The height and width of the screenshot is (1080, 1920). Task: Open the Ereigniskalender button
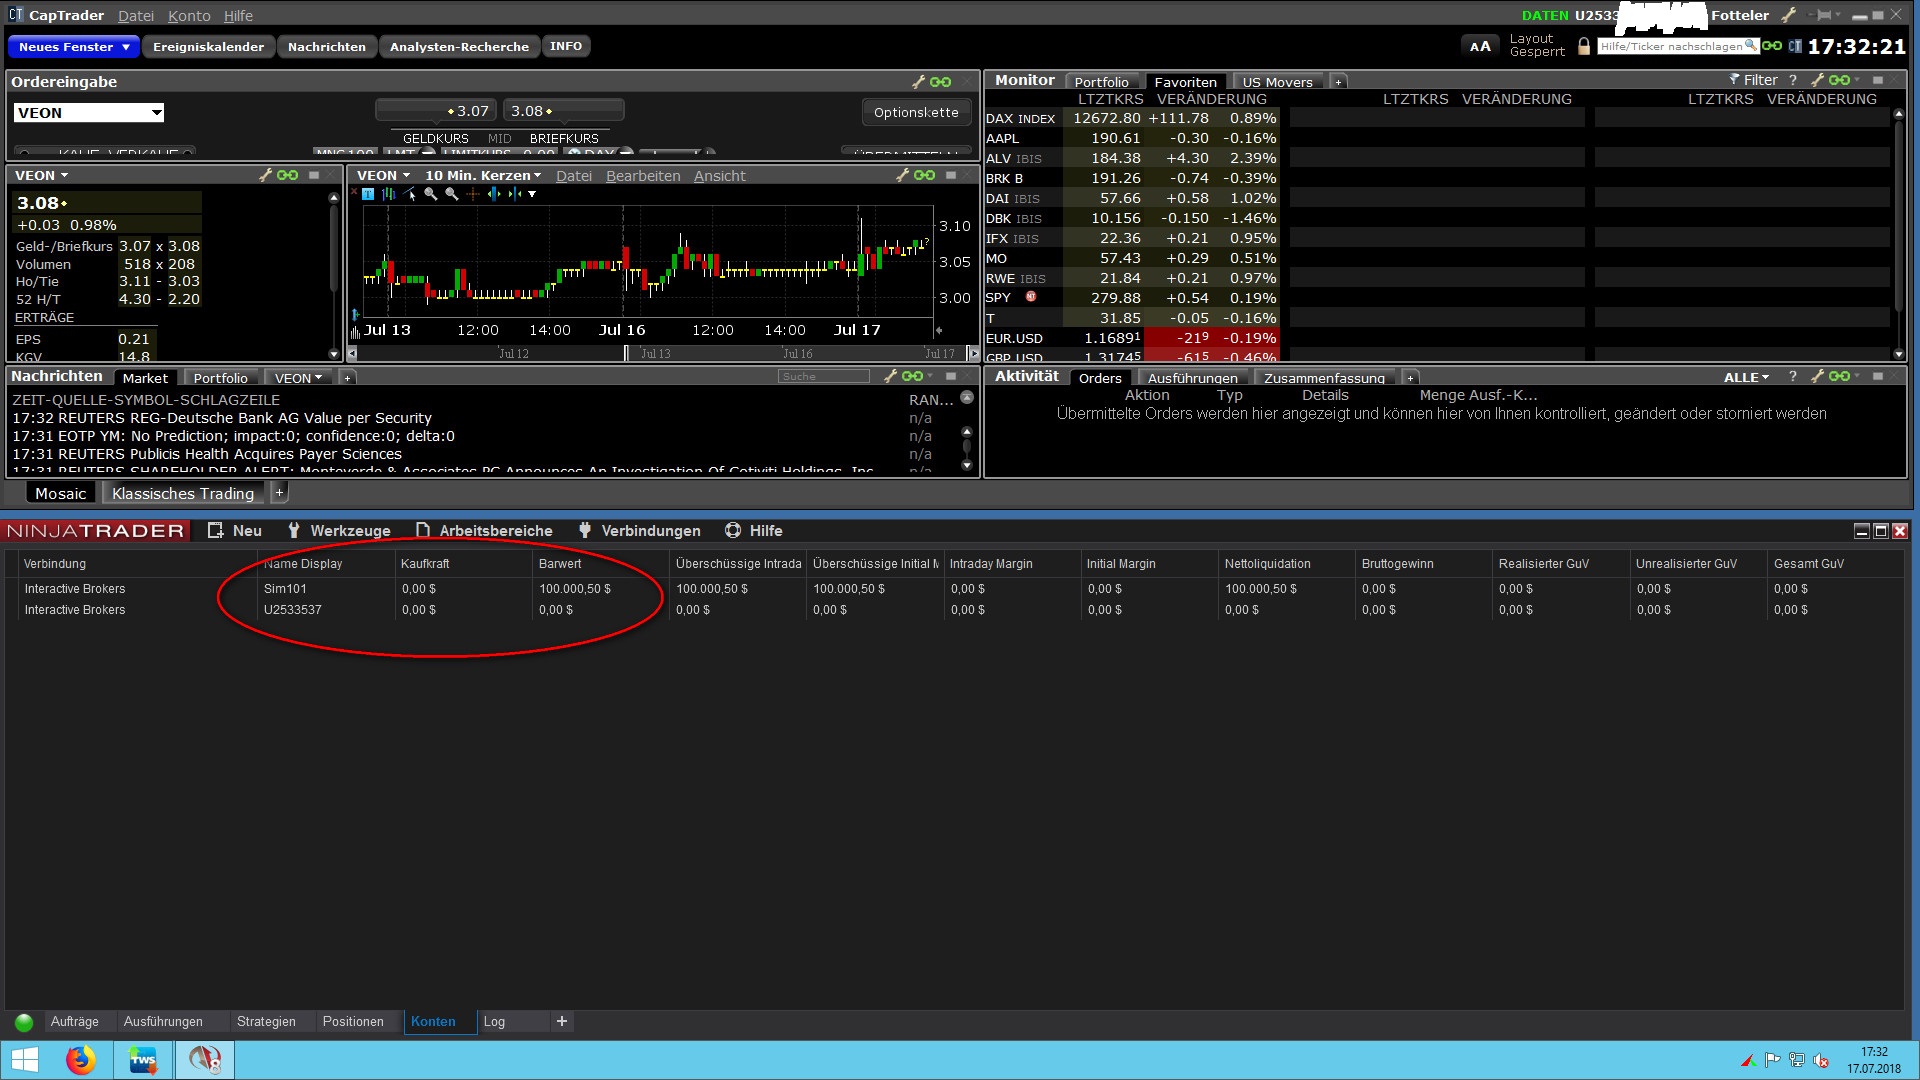pyautogui.click(x=208, y=47)
